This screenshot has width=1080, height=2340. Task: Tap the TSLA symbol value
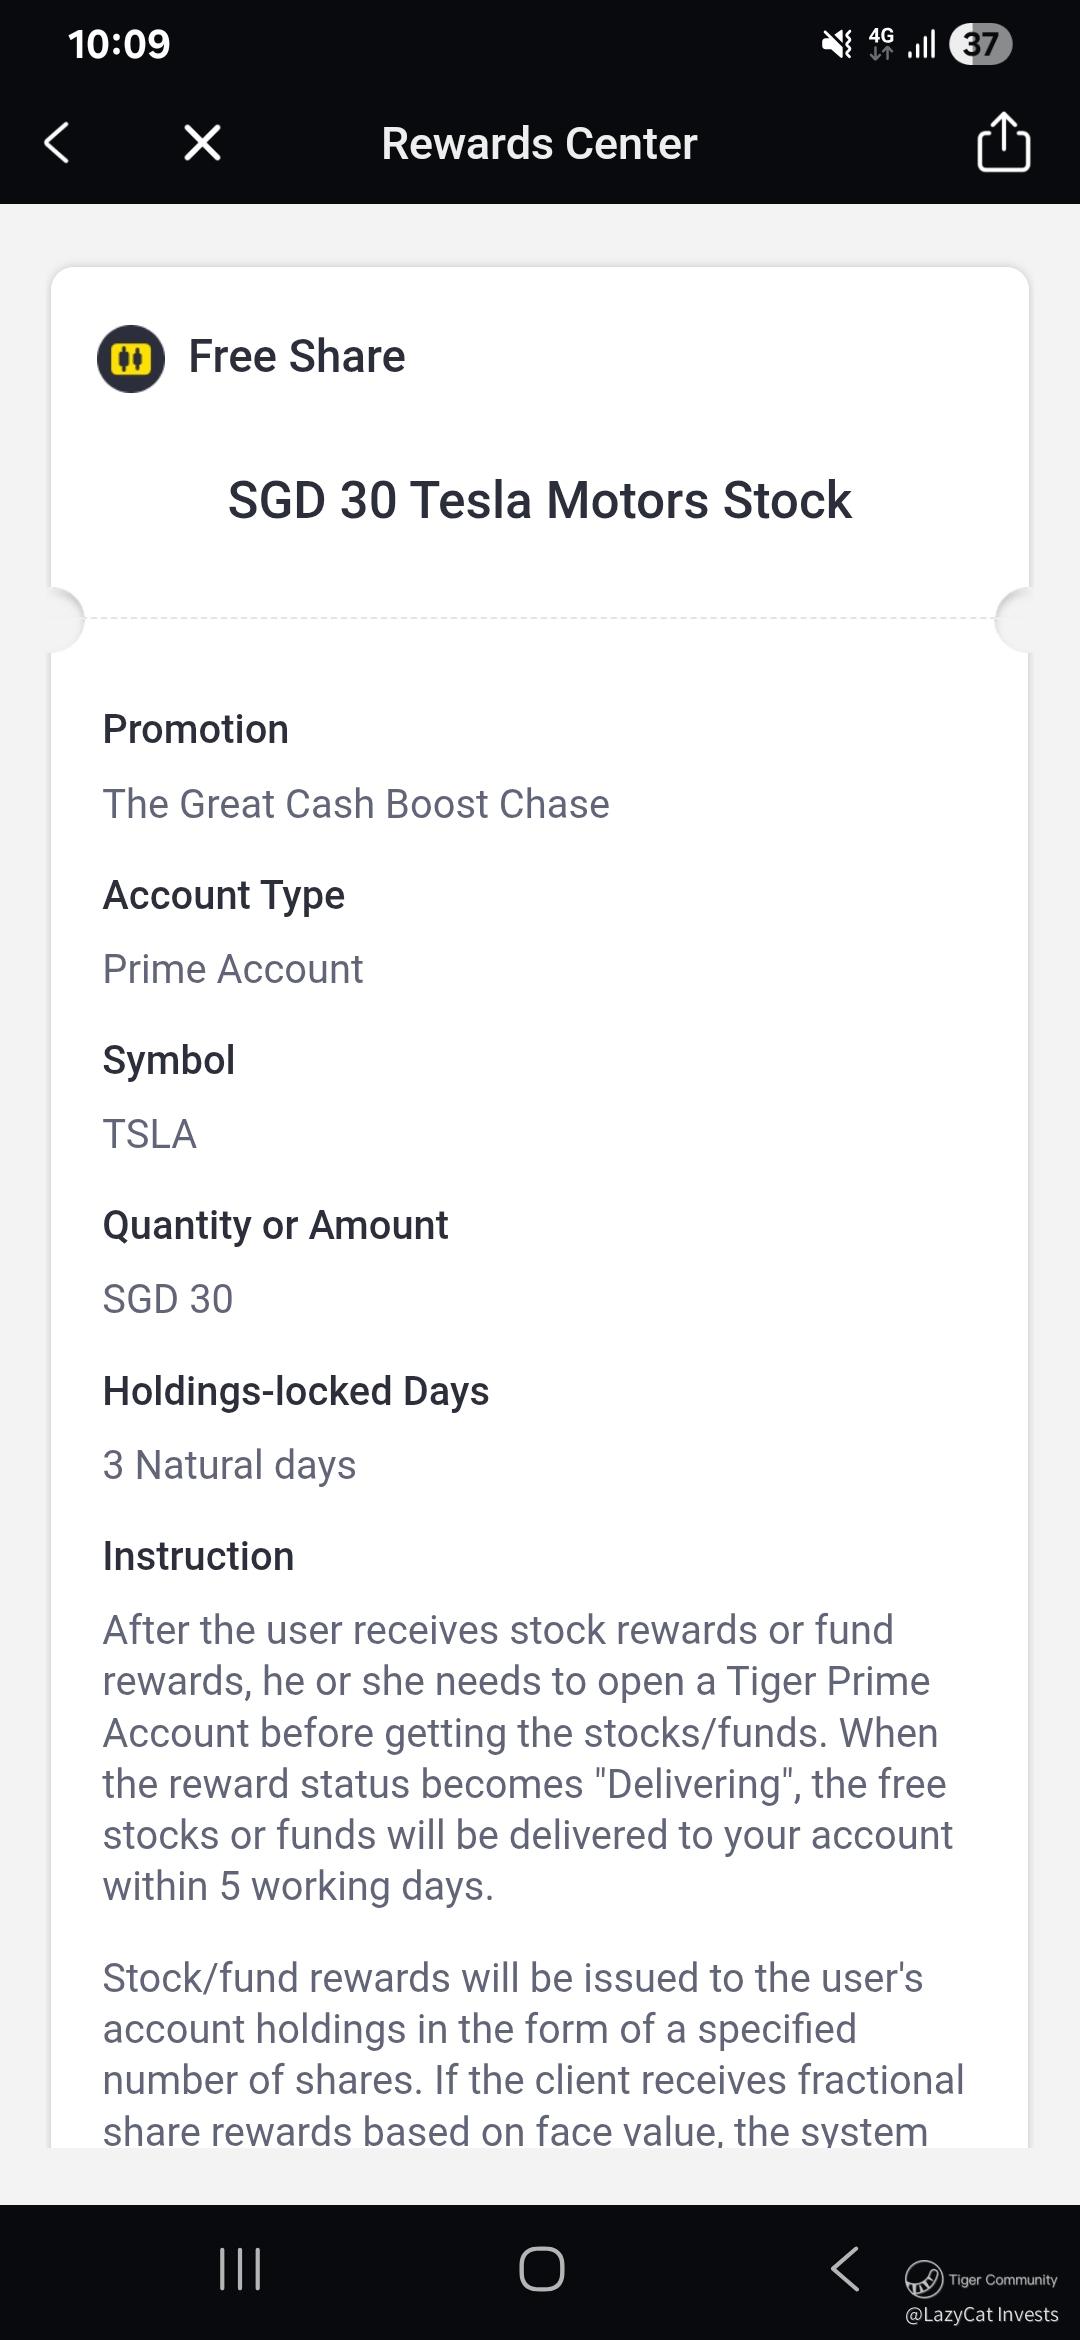tap(150, 1134)
